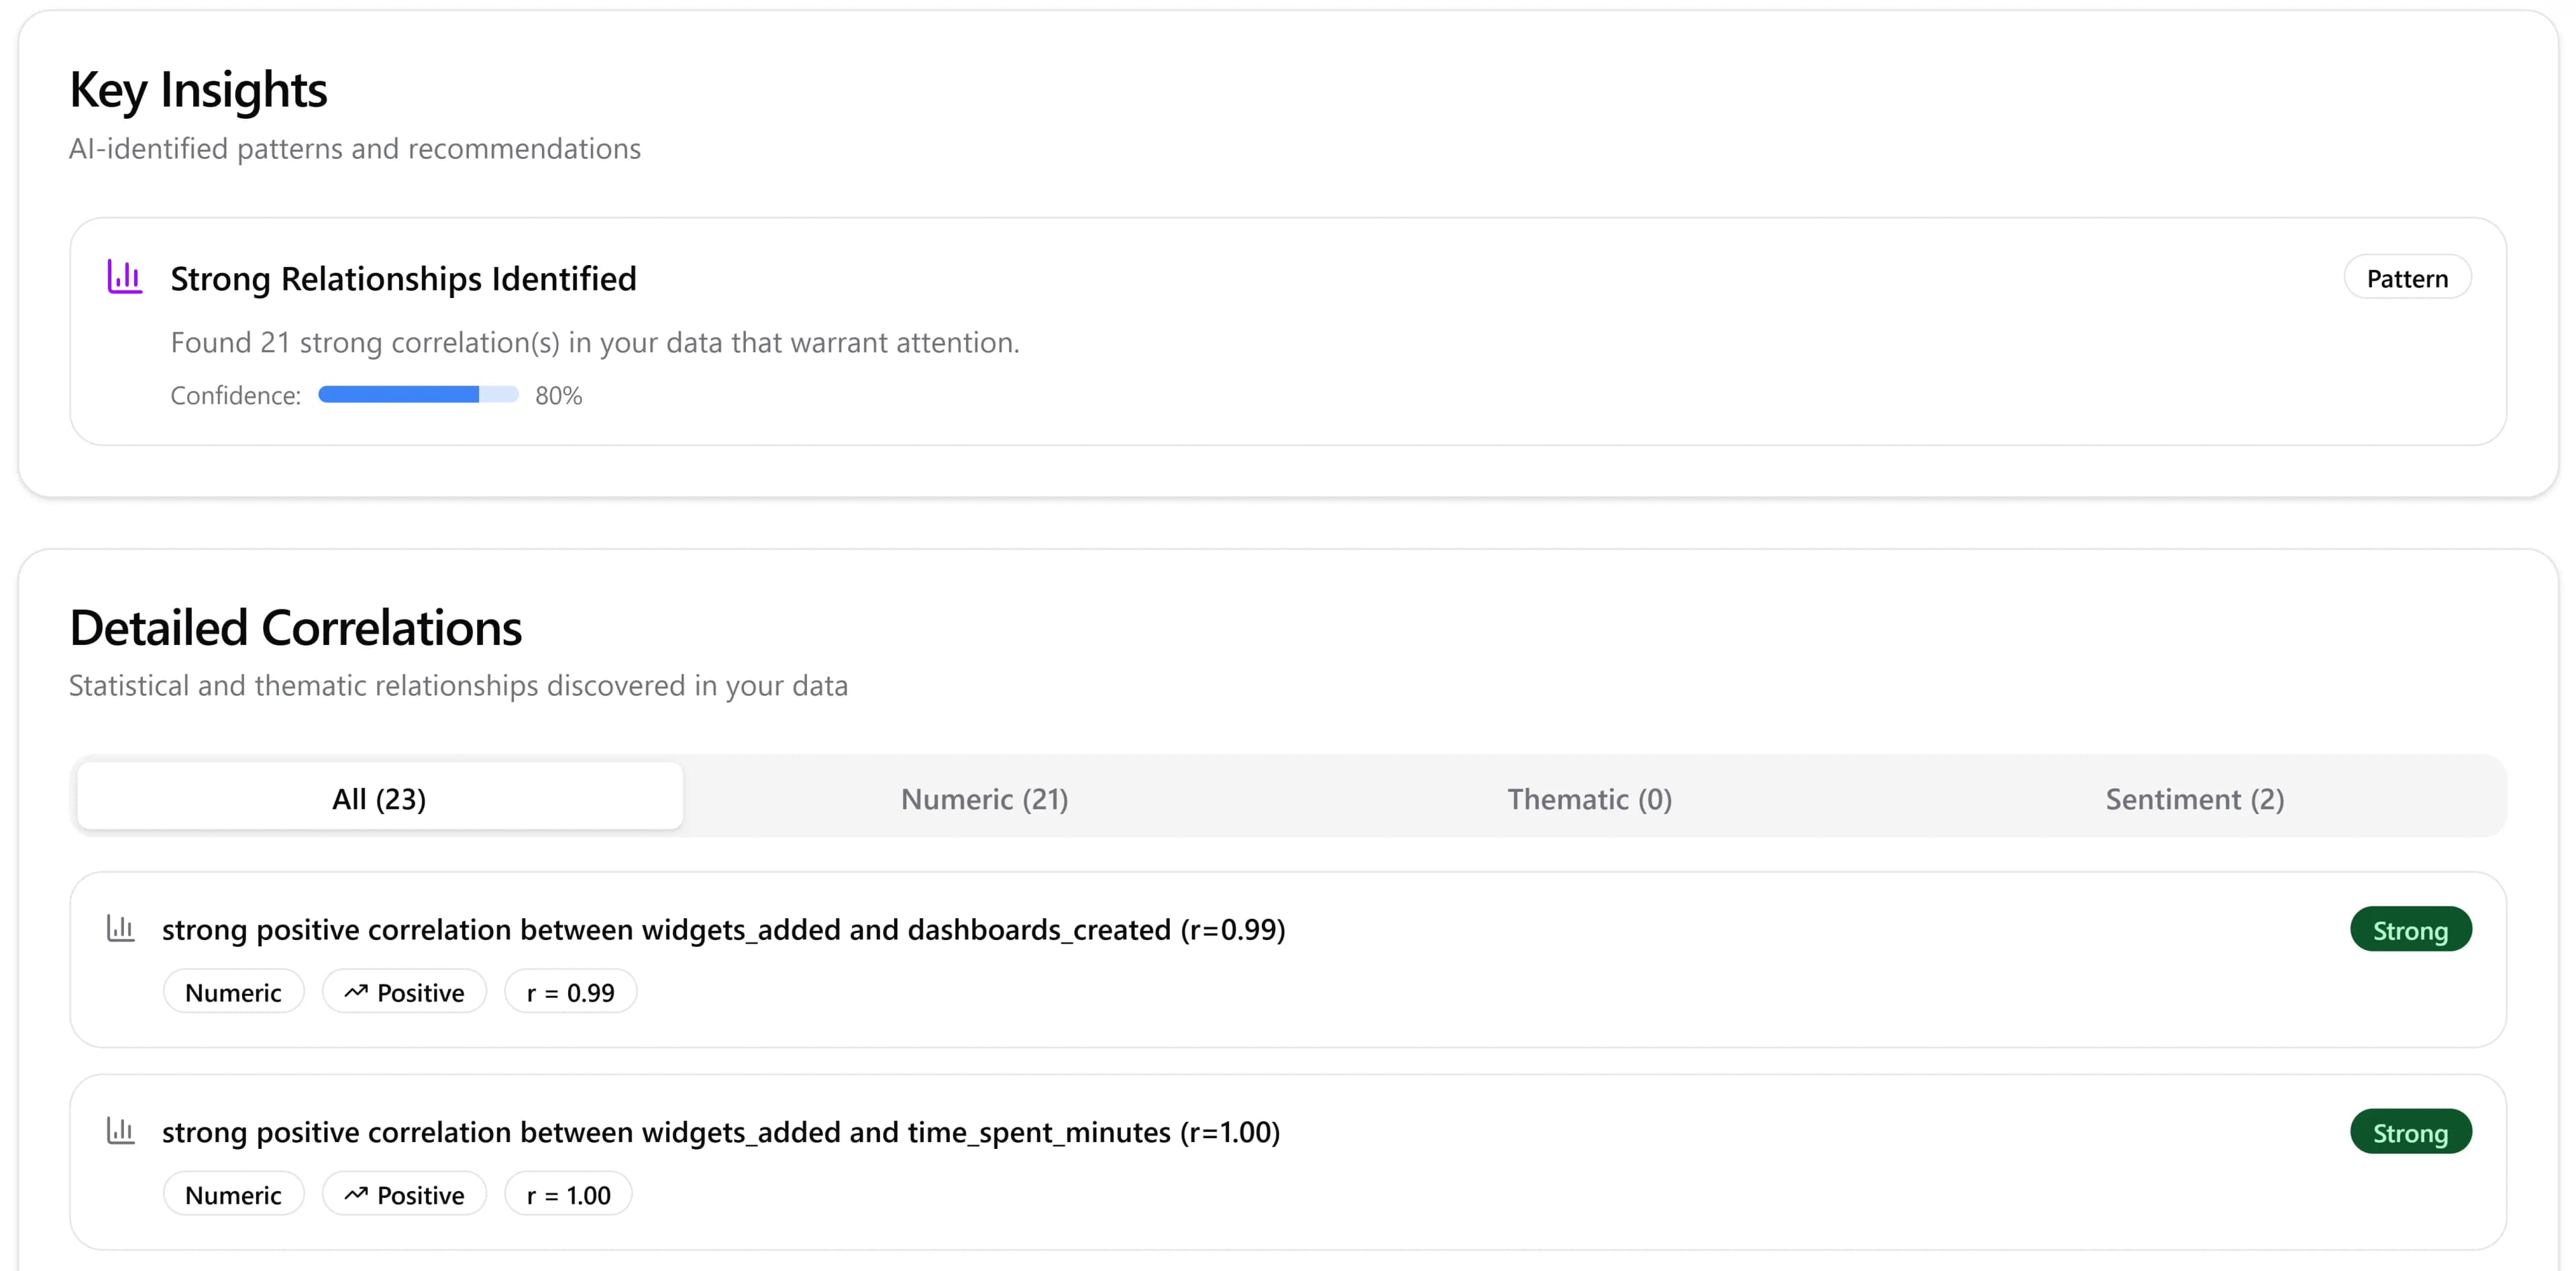Click Strong badge on dashboards_created correlation
Viewport: 2576px width, 1271px height.
tap(2410, 930)
